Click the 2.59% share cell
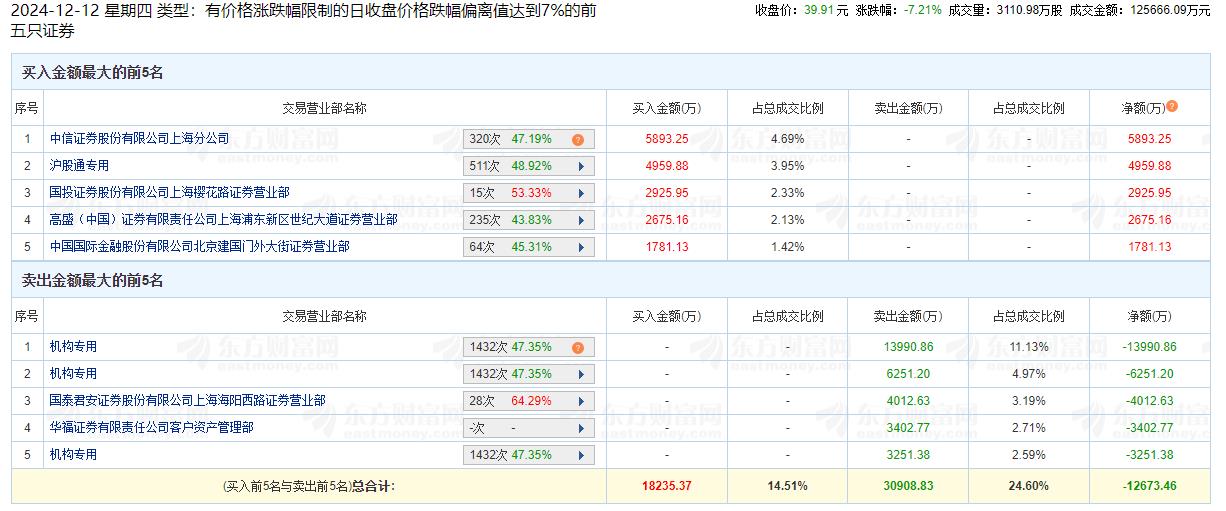Image resolution: width=1226 pixels, height=511 pixels. click(1028, 455)
